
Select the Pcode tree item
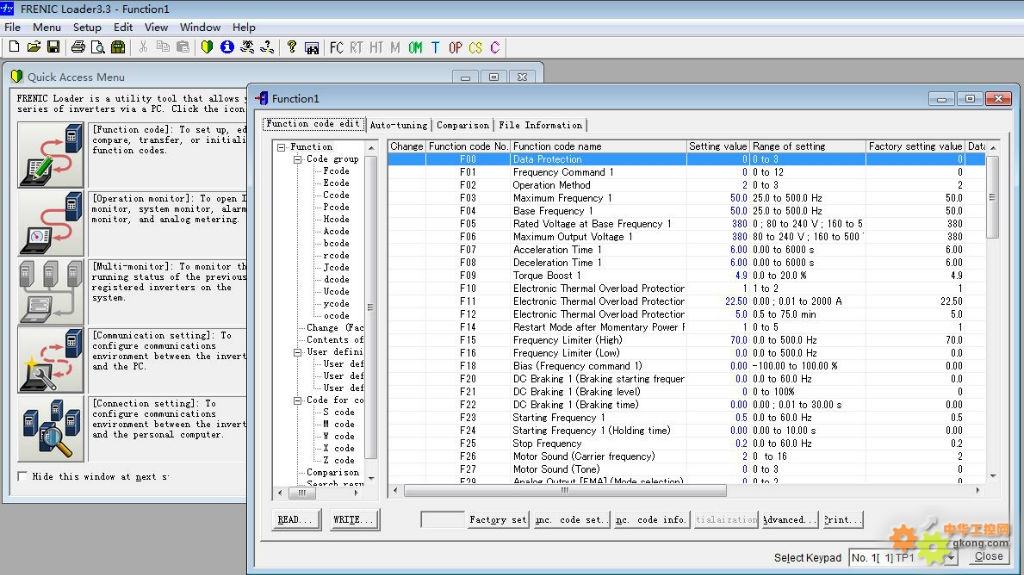336,207
